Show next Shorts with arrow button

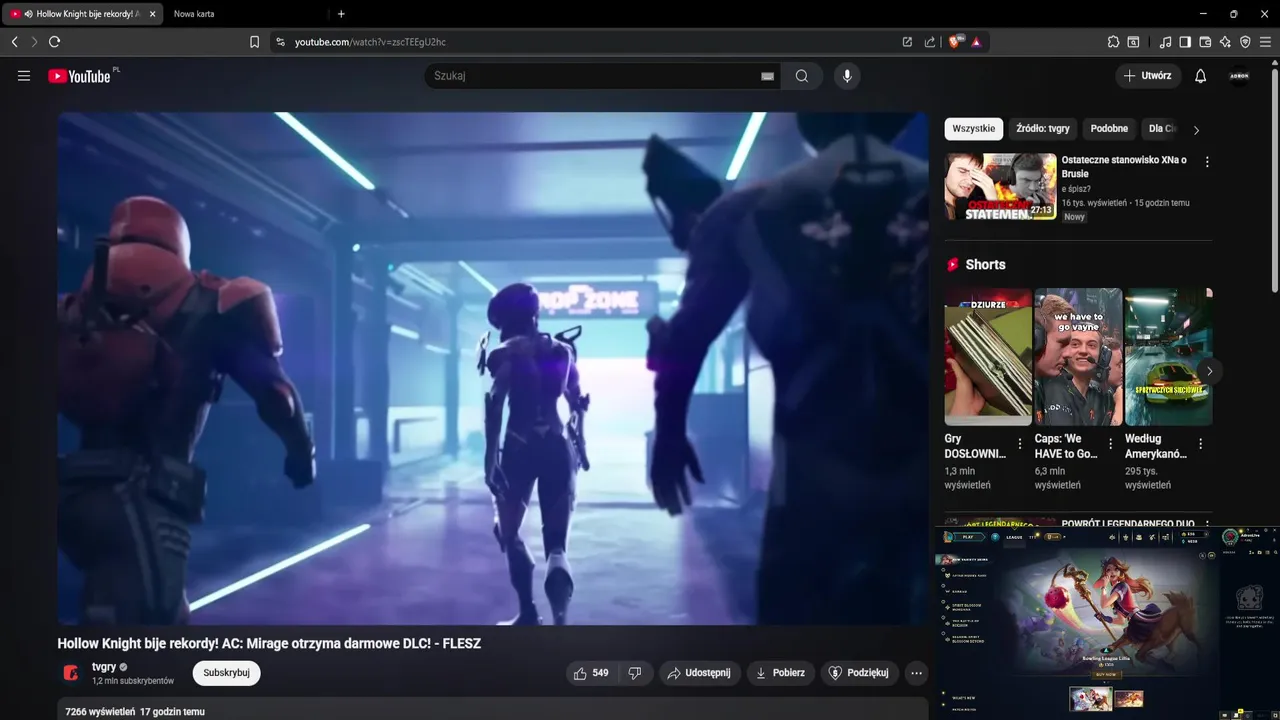(1209, 371)
